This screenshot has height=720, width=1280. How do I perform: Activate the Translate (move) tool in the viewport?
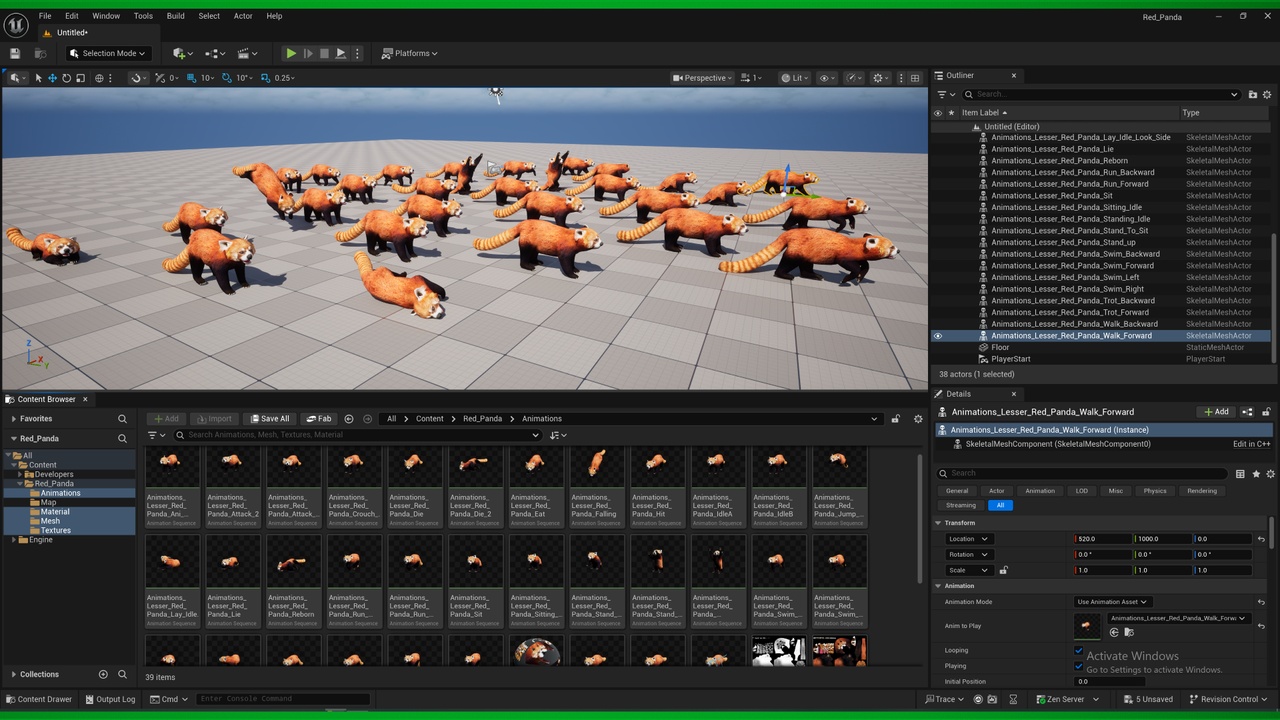(x=53, y=78)
